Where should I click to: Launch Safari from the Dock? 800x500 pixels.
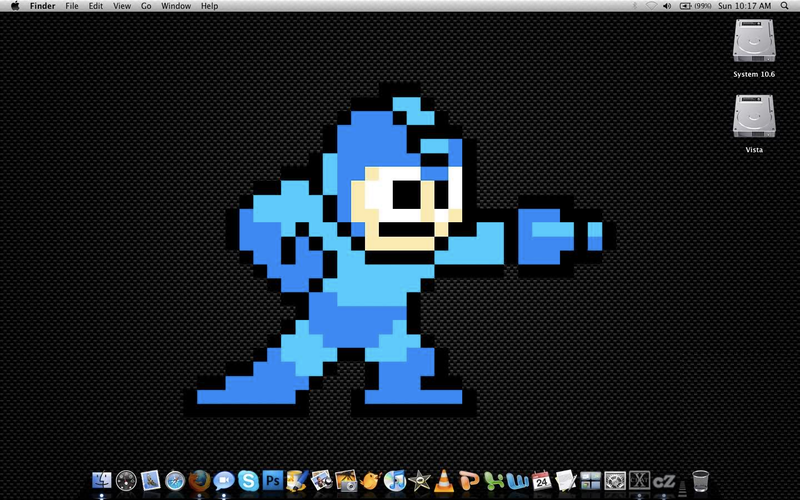pyautogui.click(x=175, y=481)
